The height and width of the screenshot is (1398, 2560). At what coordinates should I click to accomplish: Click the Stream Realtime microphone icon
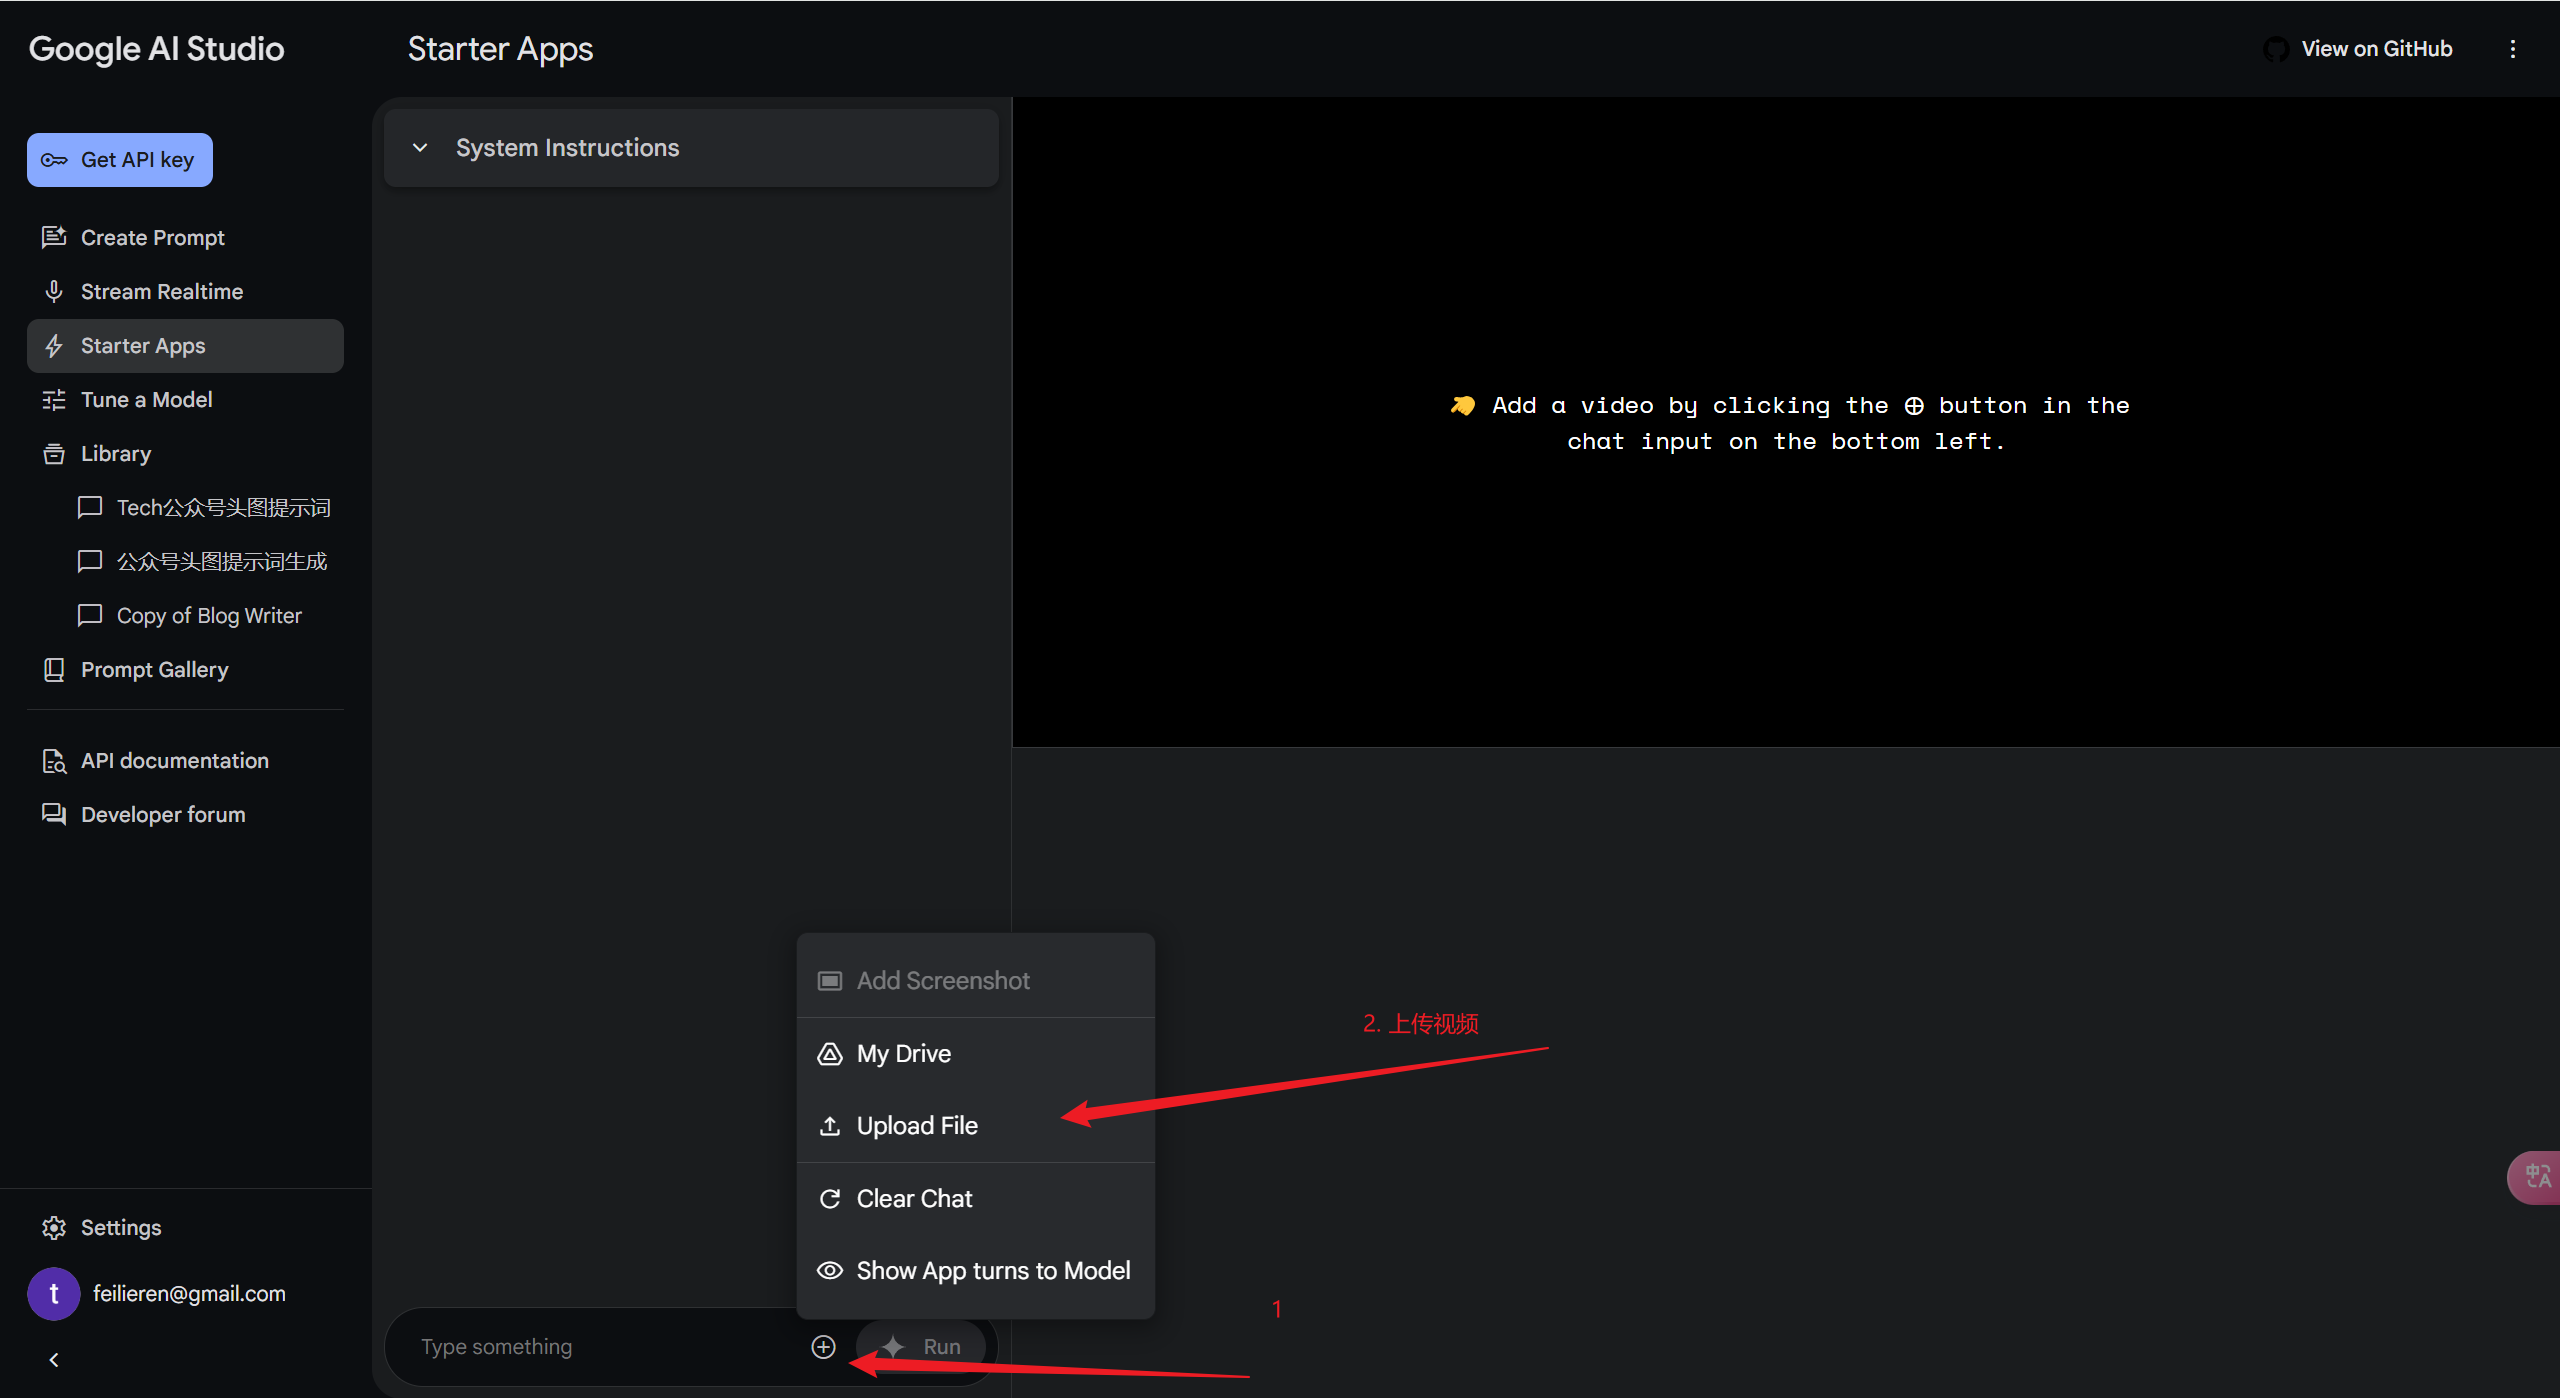[54, 291]
